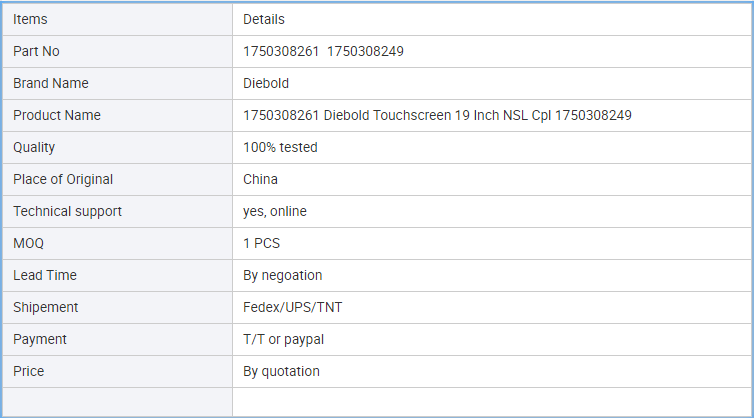Screen dimensions: 754x418
Task: Click the By quotation price value
Action: click(281, 371)
